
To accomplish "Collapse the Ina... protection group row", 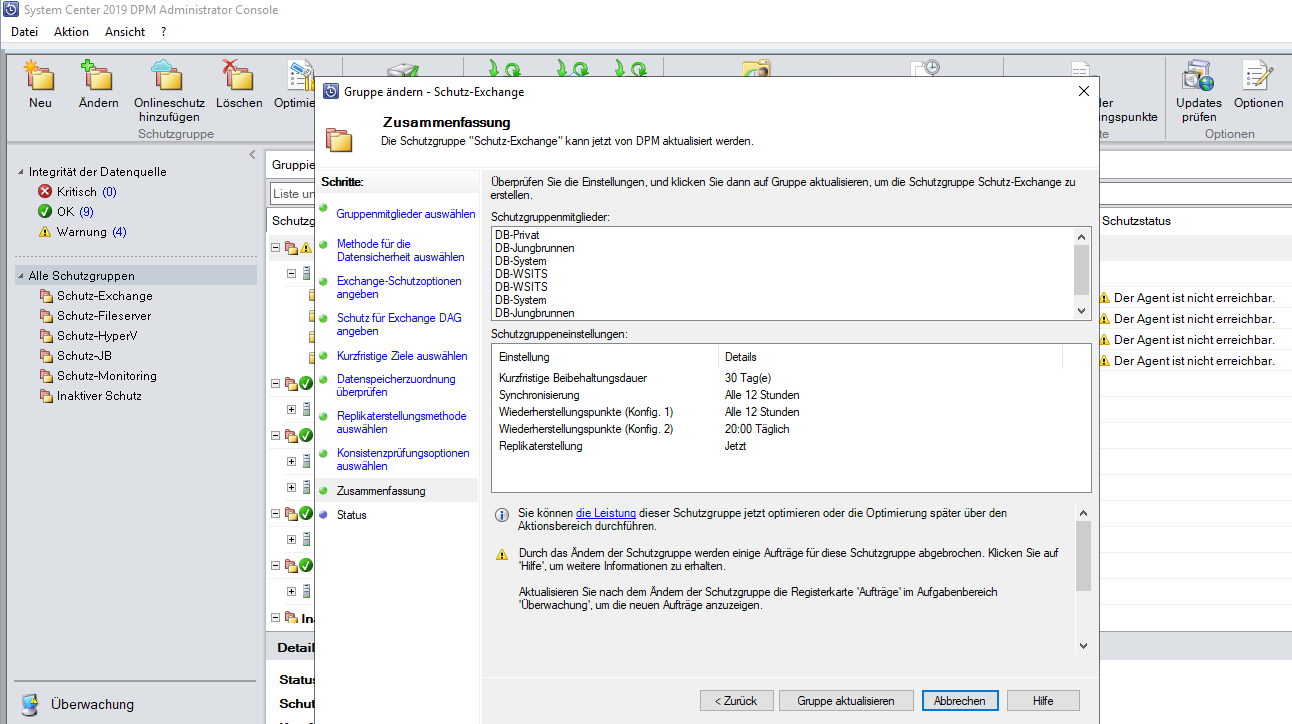I will point(276,618).
